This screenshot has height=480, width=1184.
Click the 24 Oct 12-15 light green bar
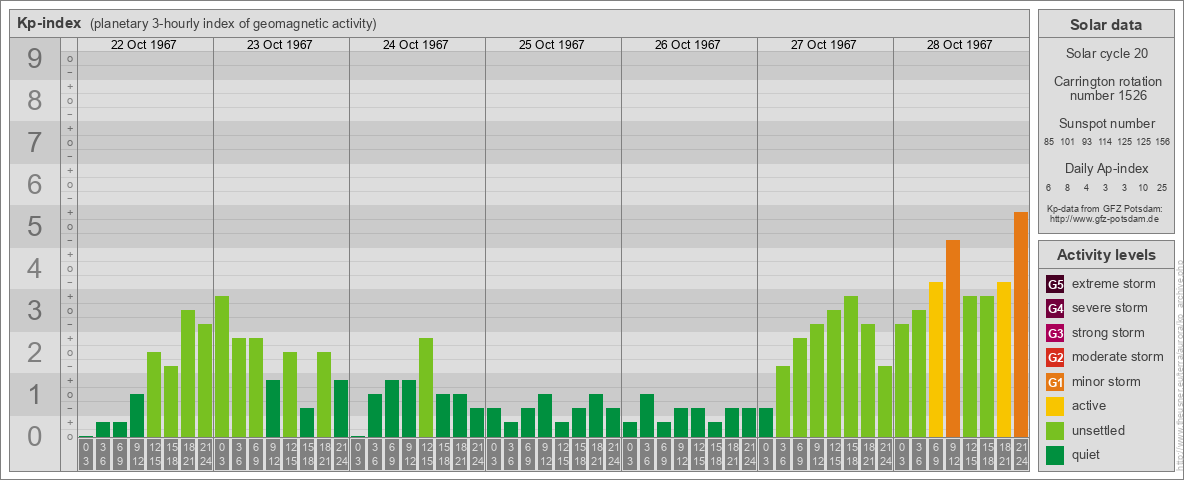click(x=426, y=387)
